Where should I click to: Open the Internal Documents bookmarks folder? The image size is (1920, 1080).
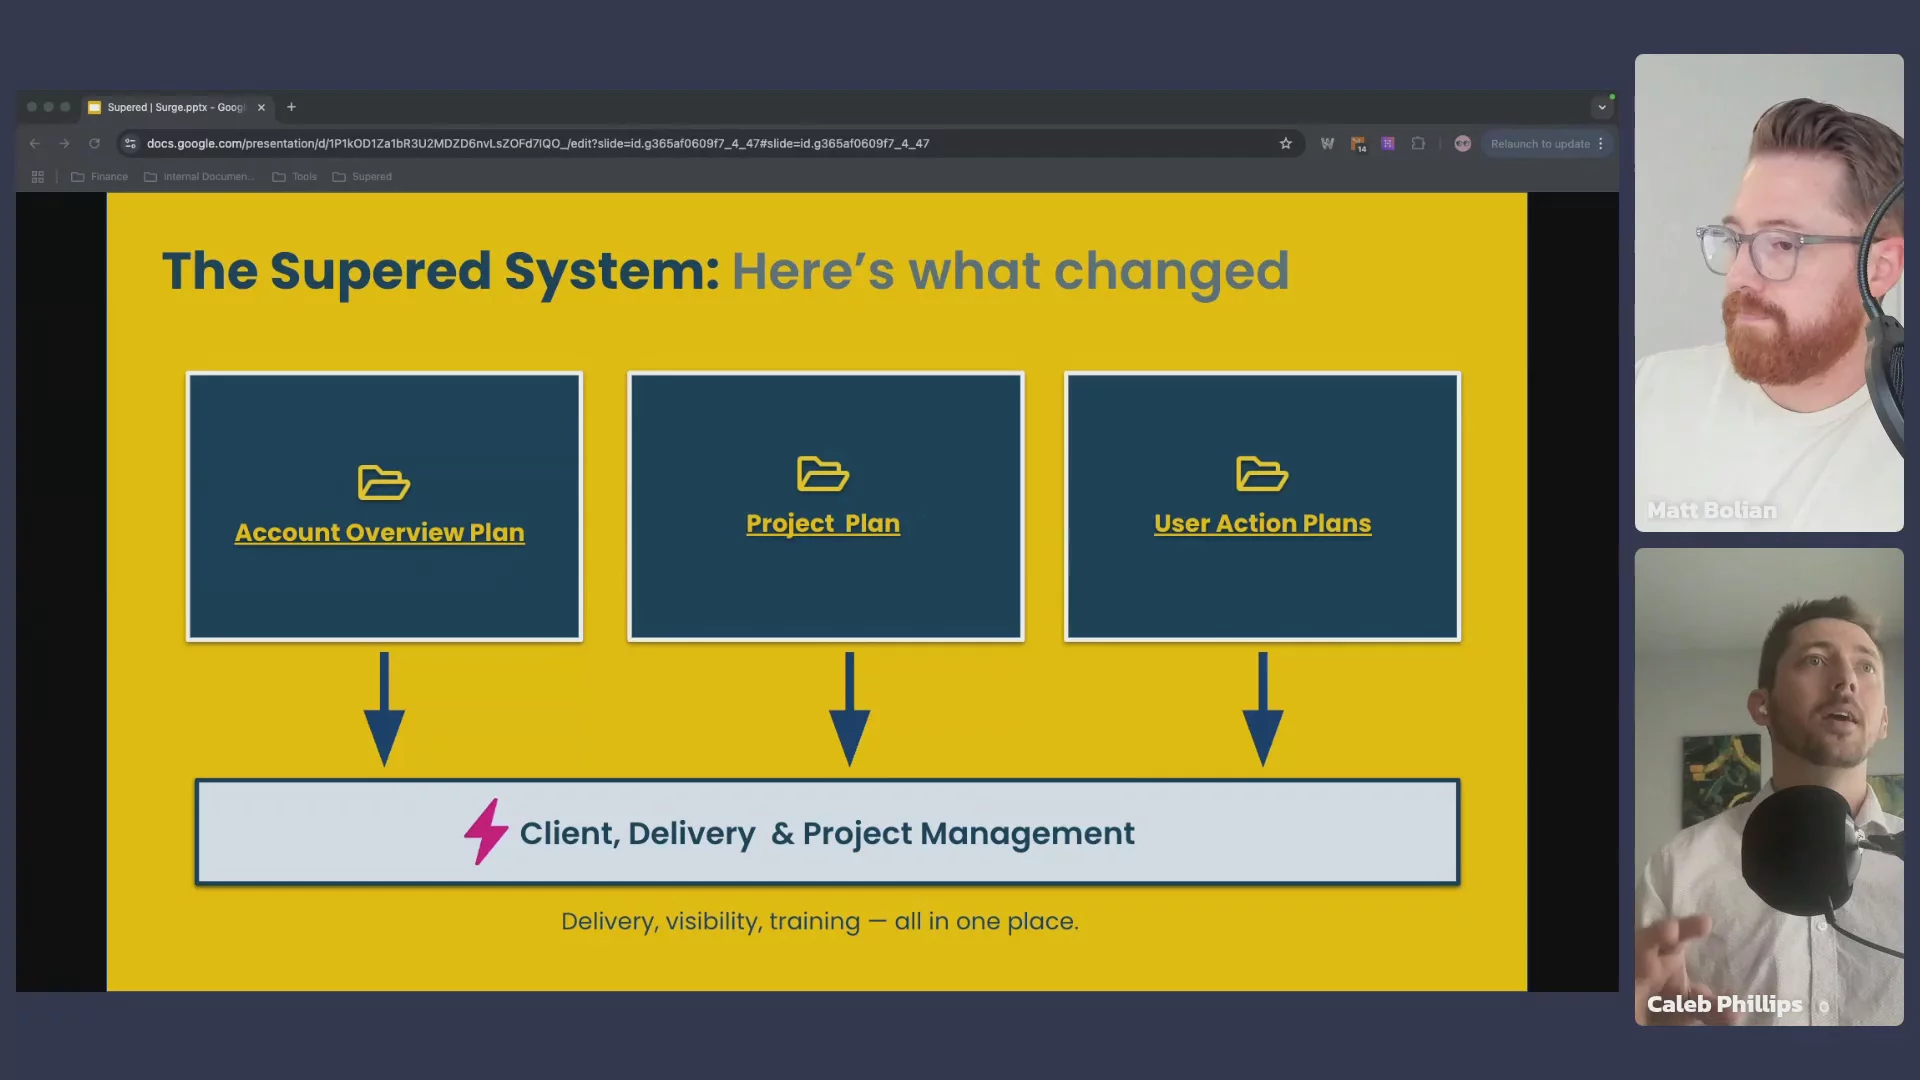coord(200,177)
